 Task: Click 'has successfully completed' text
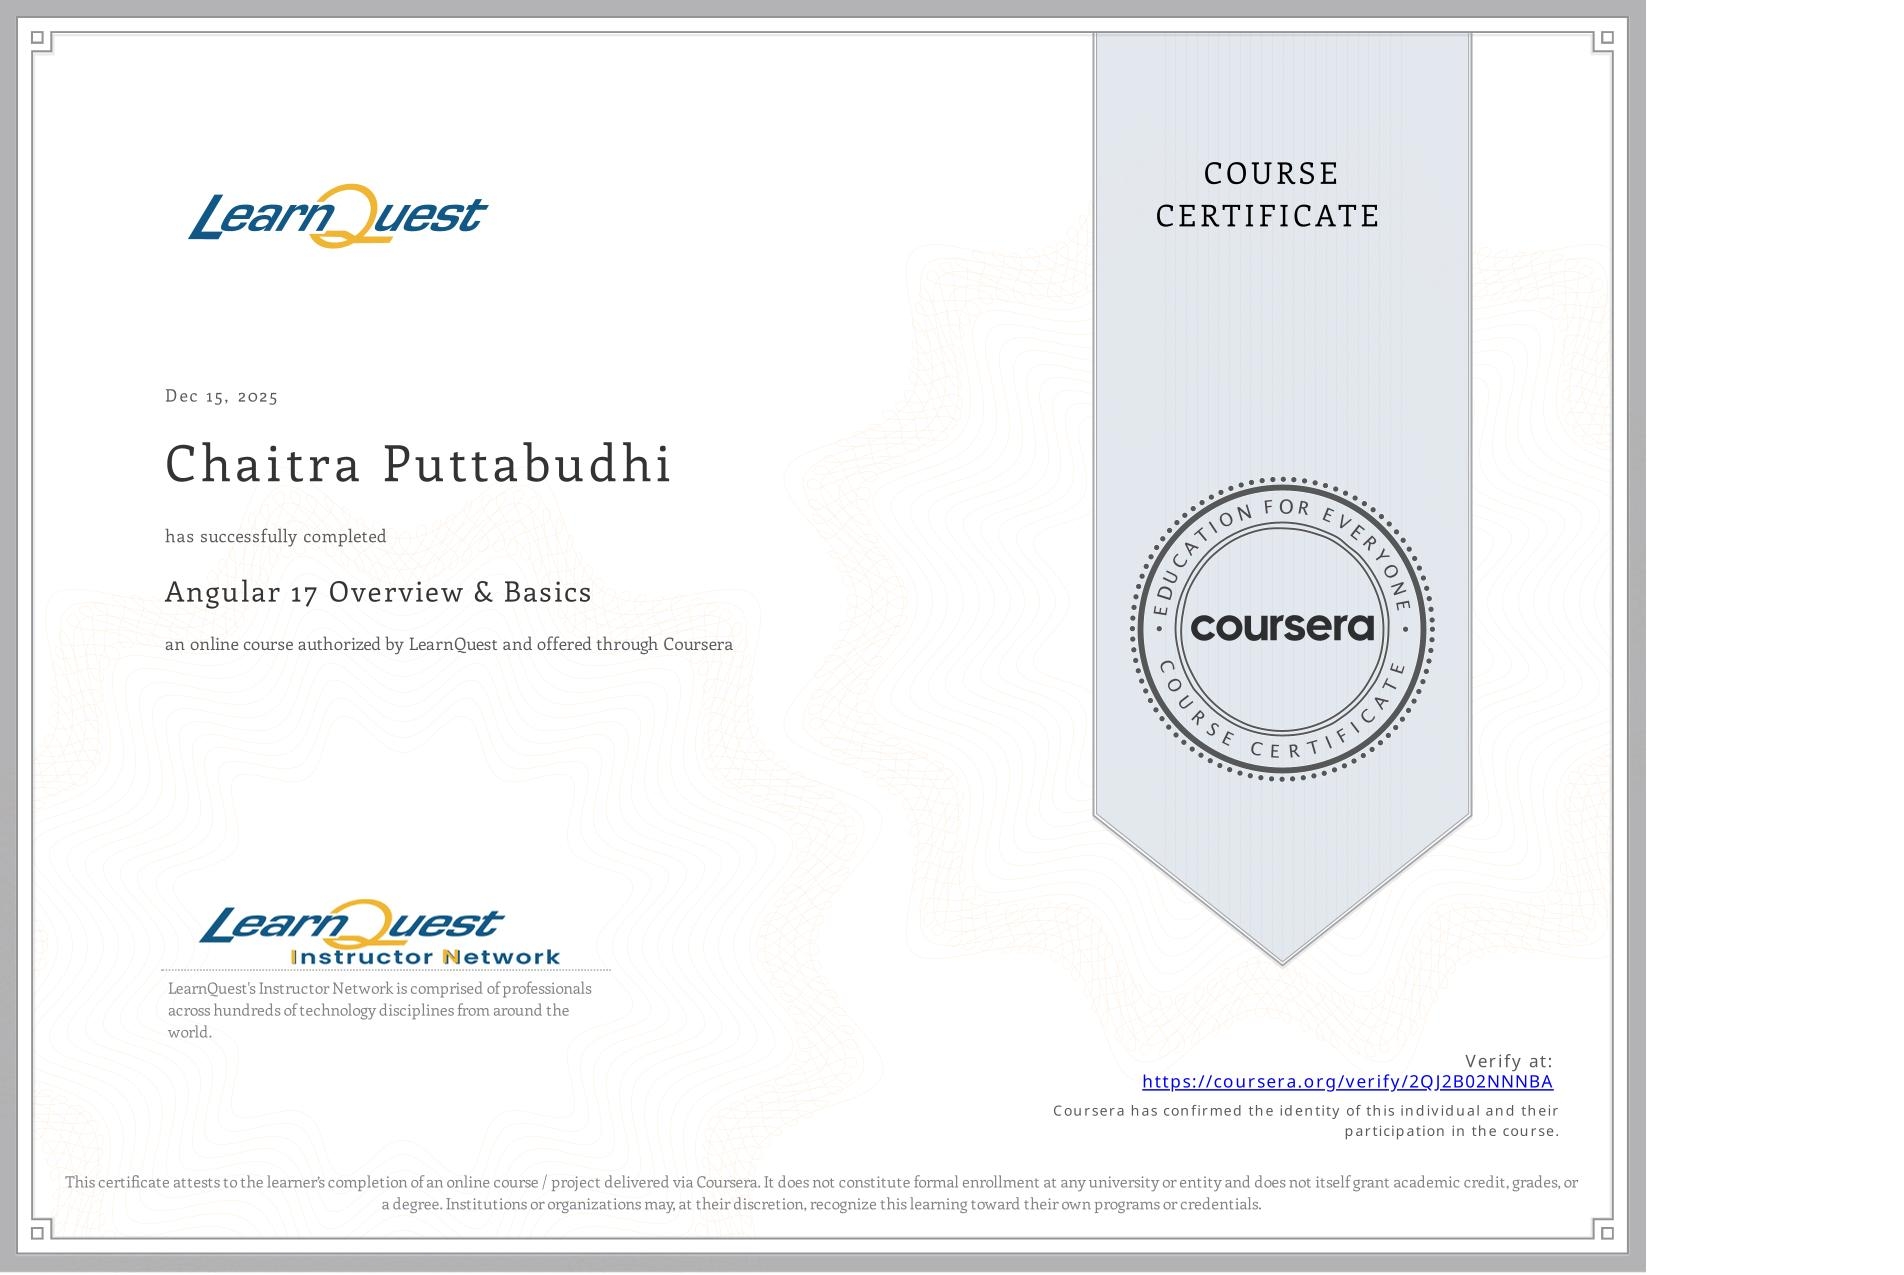pos(276,537)
